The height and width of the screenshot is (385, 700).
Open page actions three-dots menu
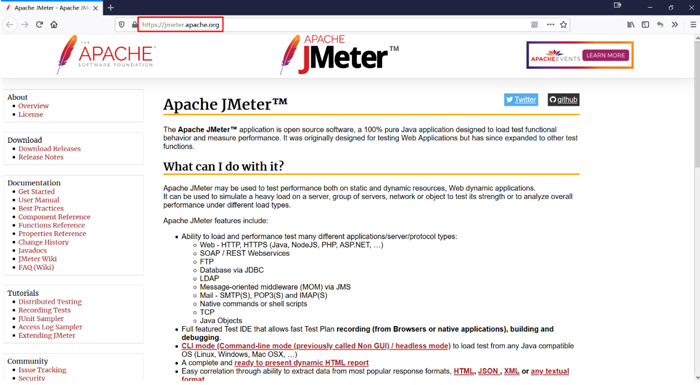tap(550, 25)
